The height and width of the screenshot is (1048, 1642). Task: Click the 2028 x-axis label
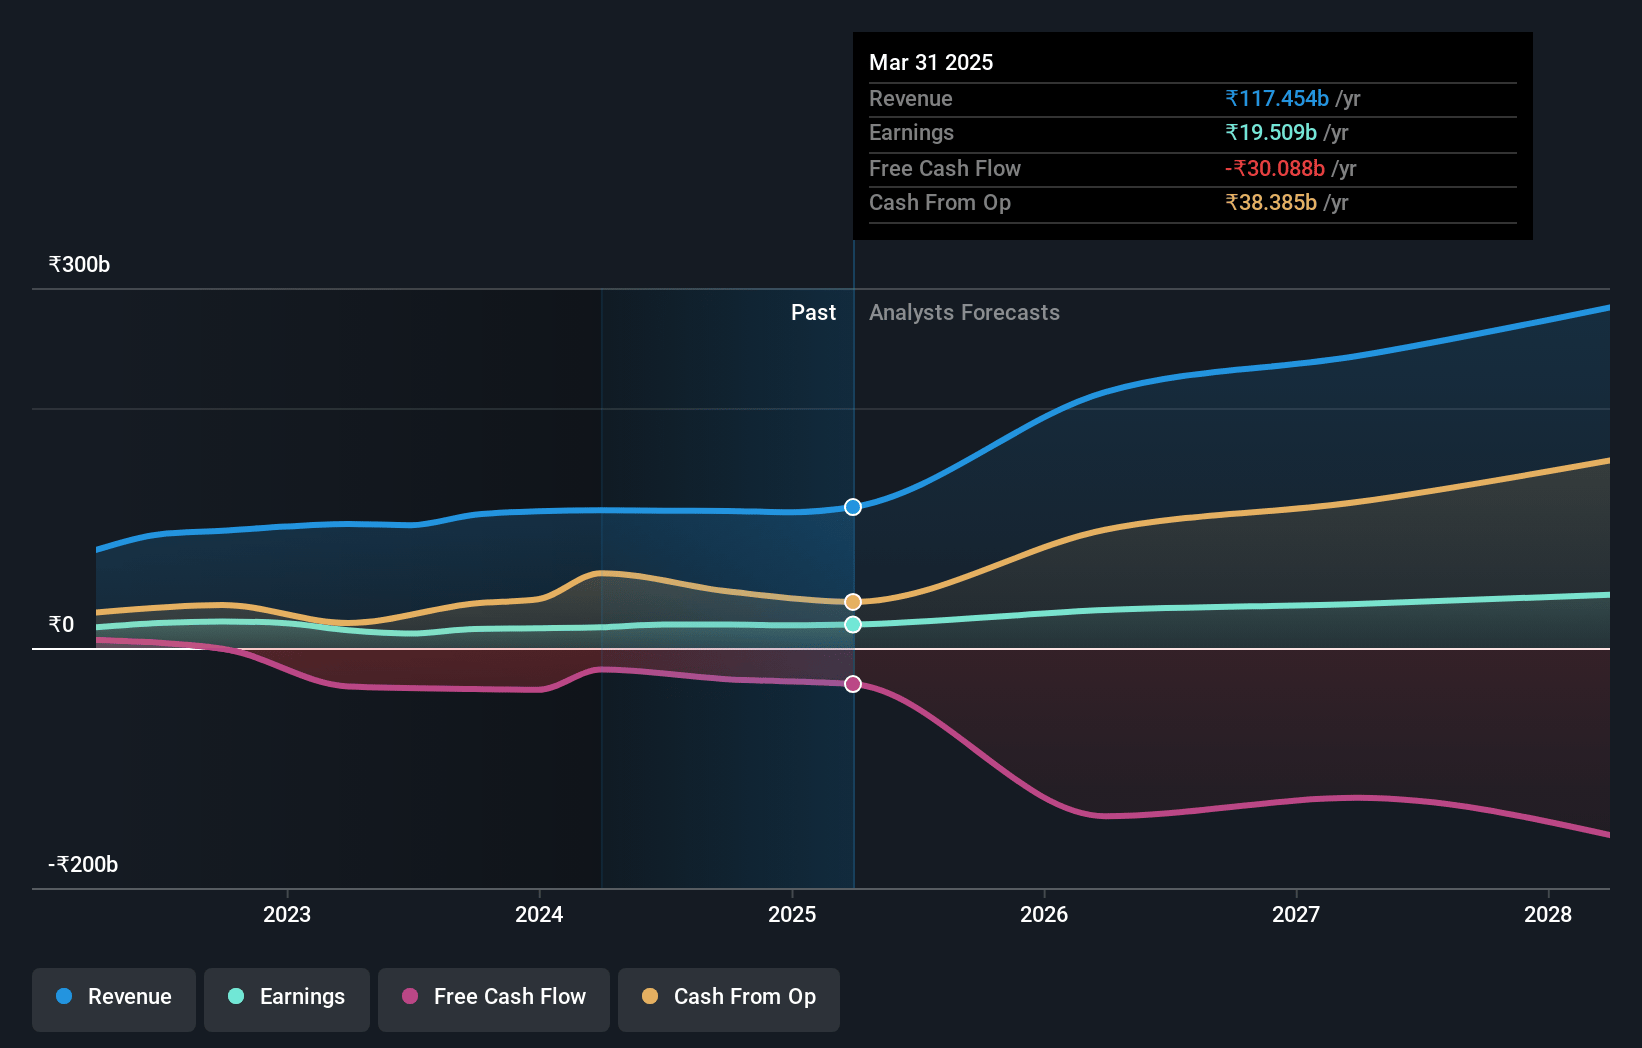tap(1548, 914)
